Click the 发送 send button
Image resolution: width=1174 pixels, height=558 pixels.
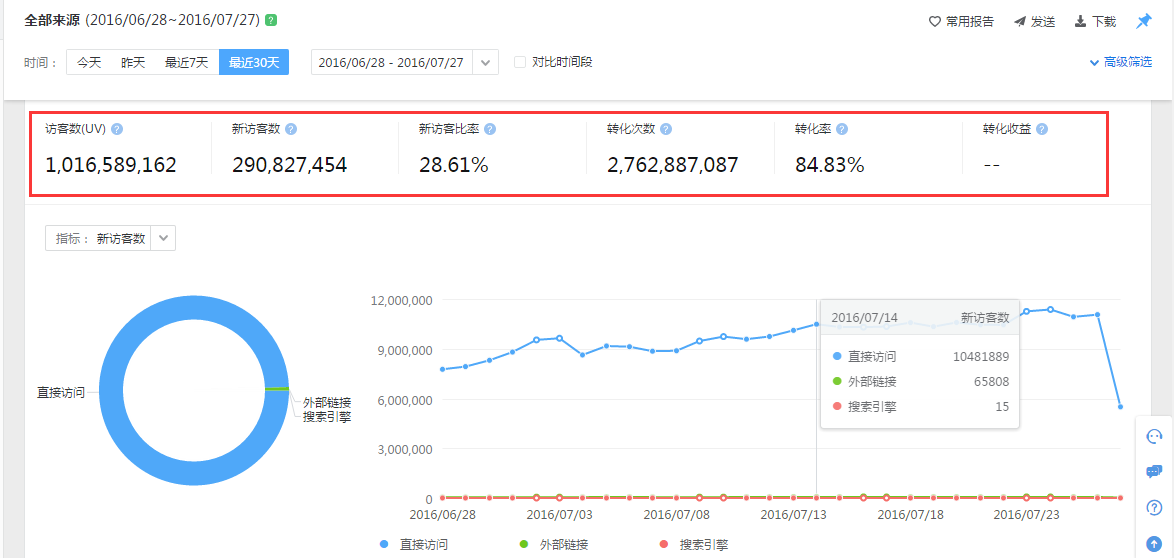(1034, 21)
